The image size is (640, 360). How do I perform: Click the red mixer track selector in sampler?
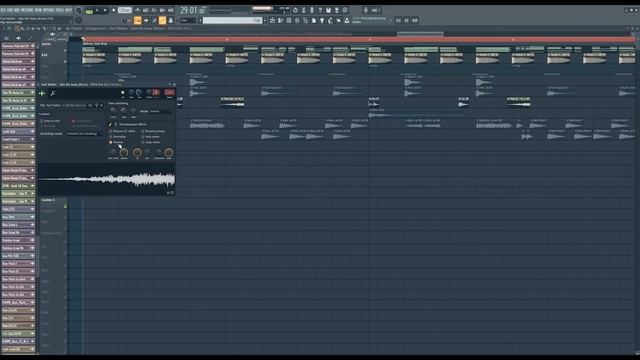click(x=169, y=93)
